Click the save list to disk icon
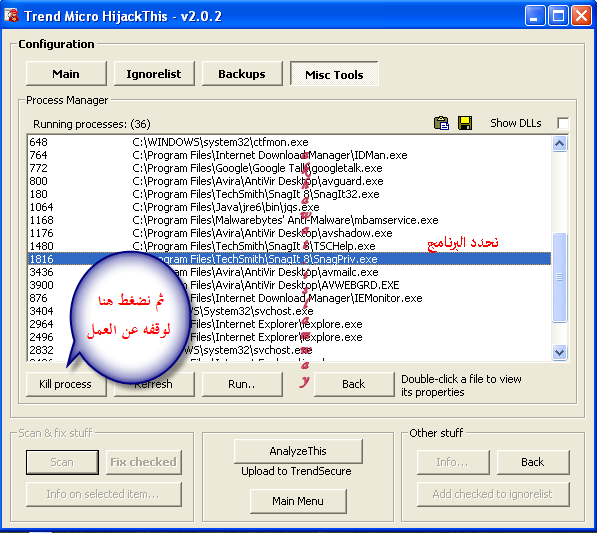The width and height of the screenshot is (597, 533). coord(465,123)
